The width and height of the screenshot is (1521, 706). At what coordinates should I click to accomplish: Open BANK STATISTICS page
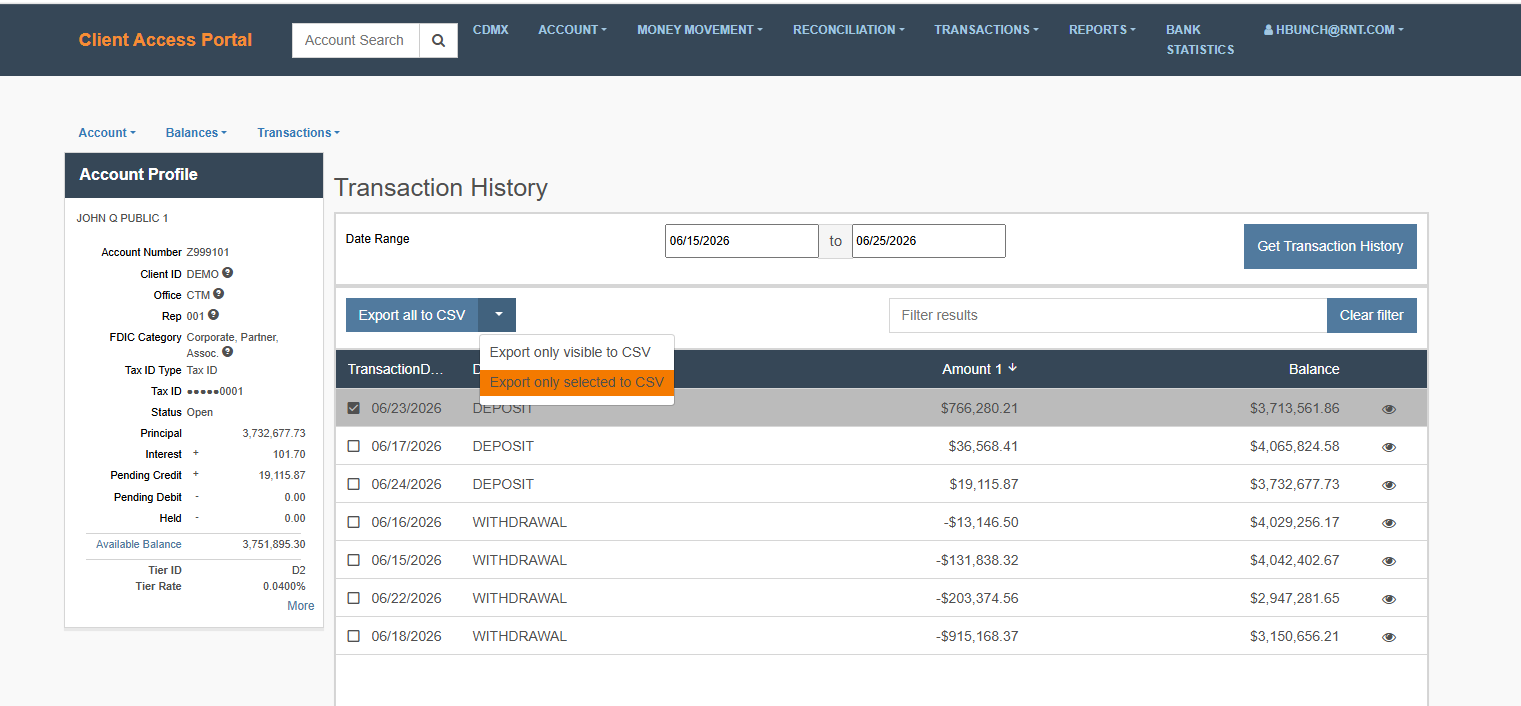(x=1200, y=40)
